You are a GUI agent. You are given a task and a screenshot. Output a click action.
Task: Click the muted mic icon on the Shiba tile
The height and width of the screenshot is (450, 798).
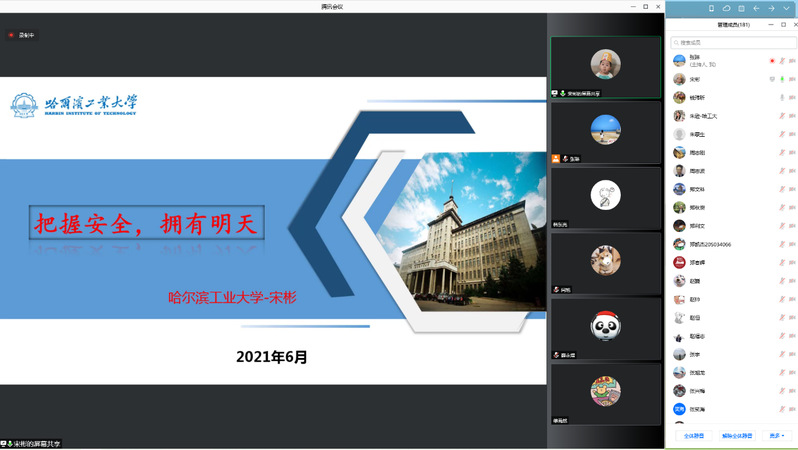557,290
